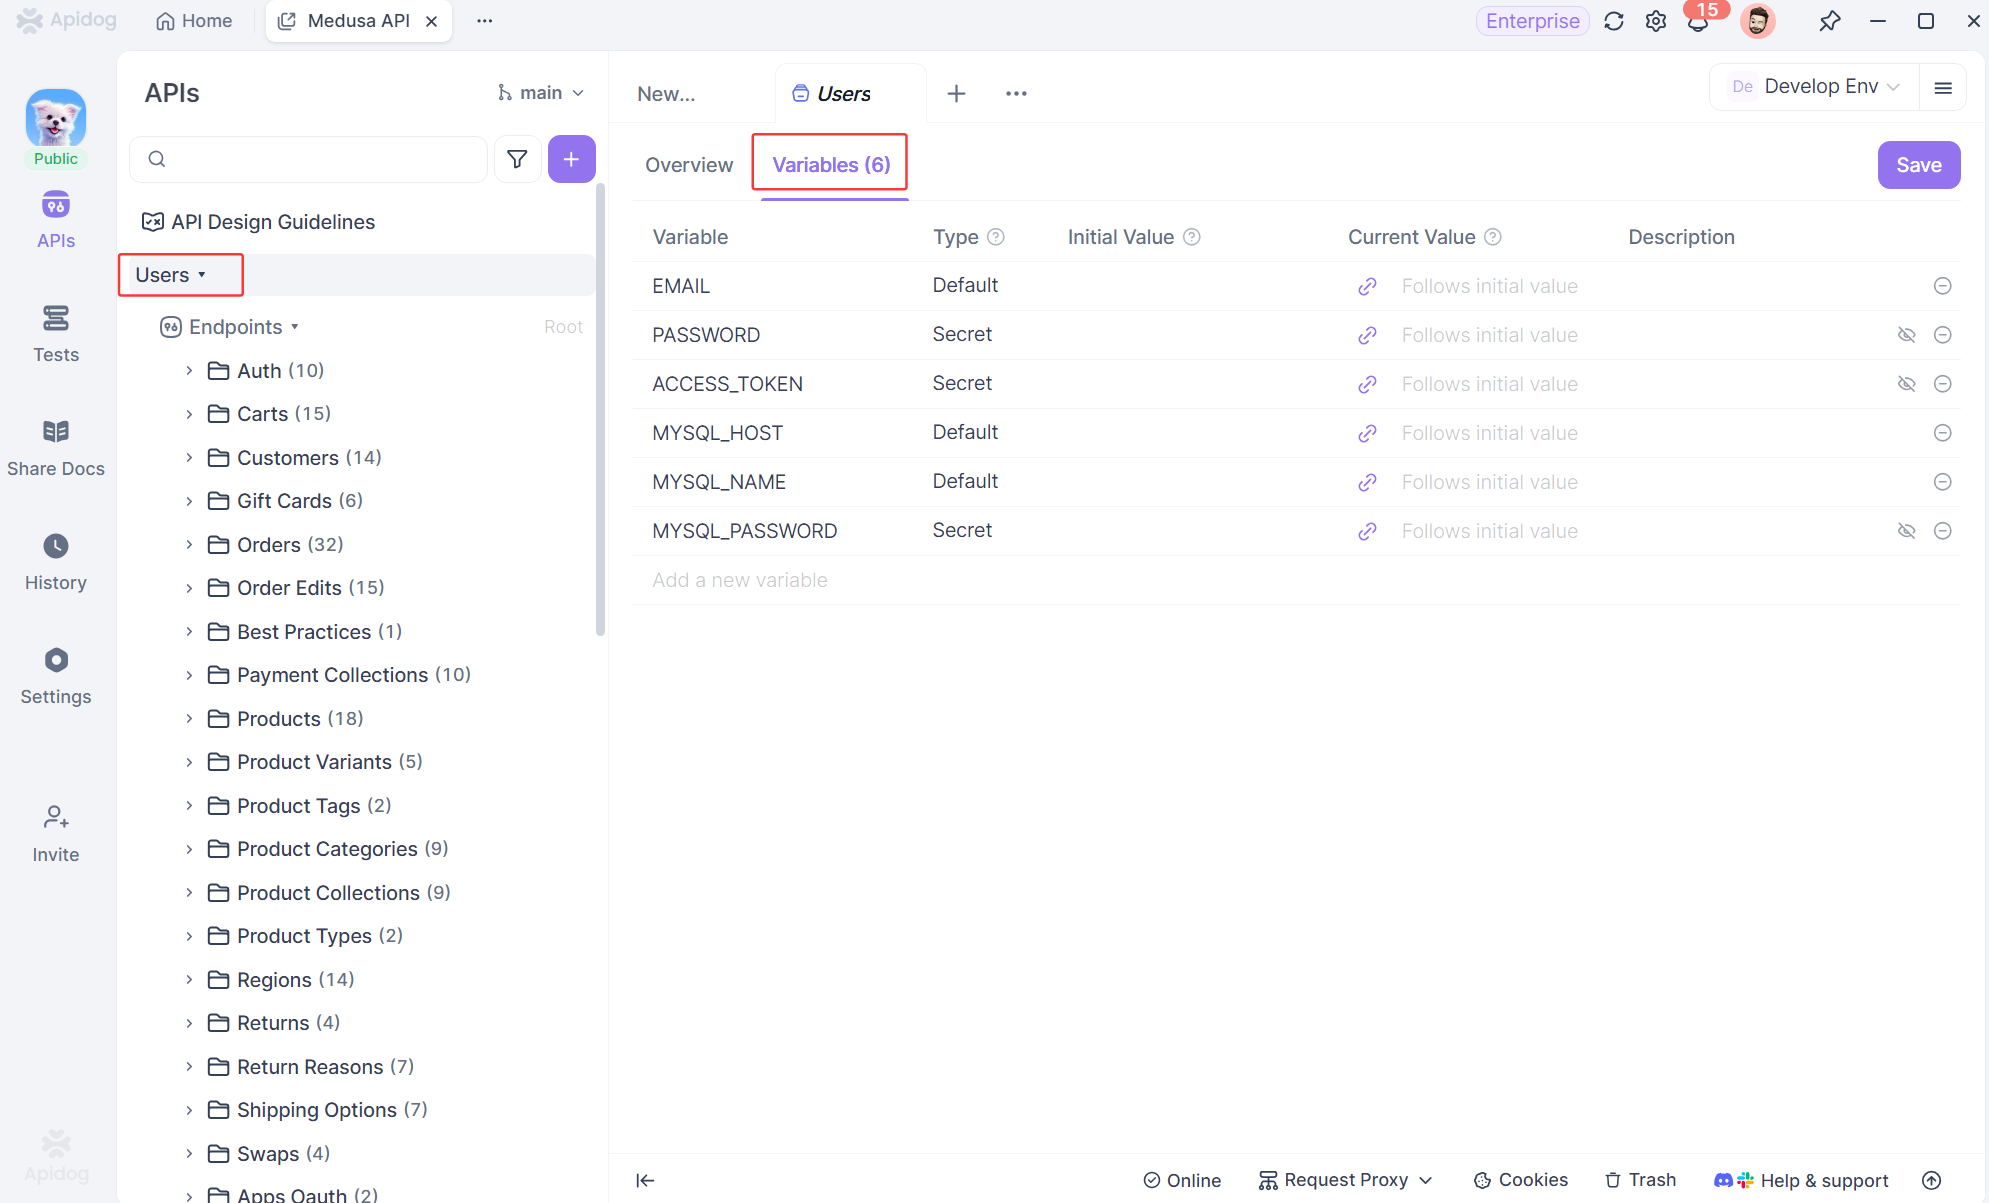Switch to the Variables (6) tab
Viewport: 1989px width, 1203px height.
pyautogui.click(x=831, y=165)
